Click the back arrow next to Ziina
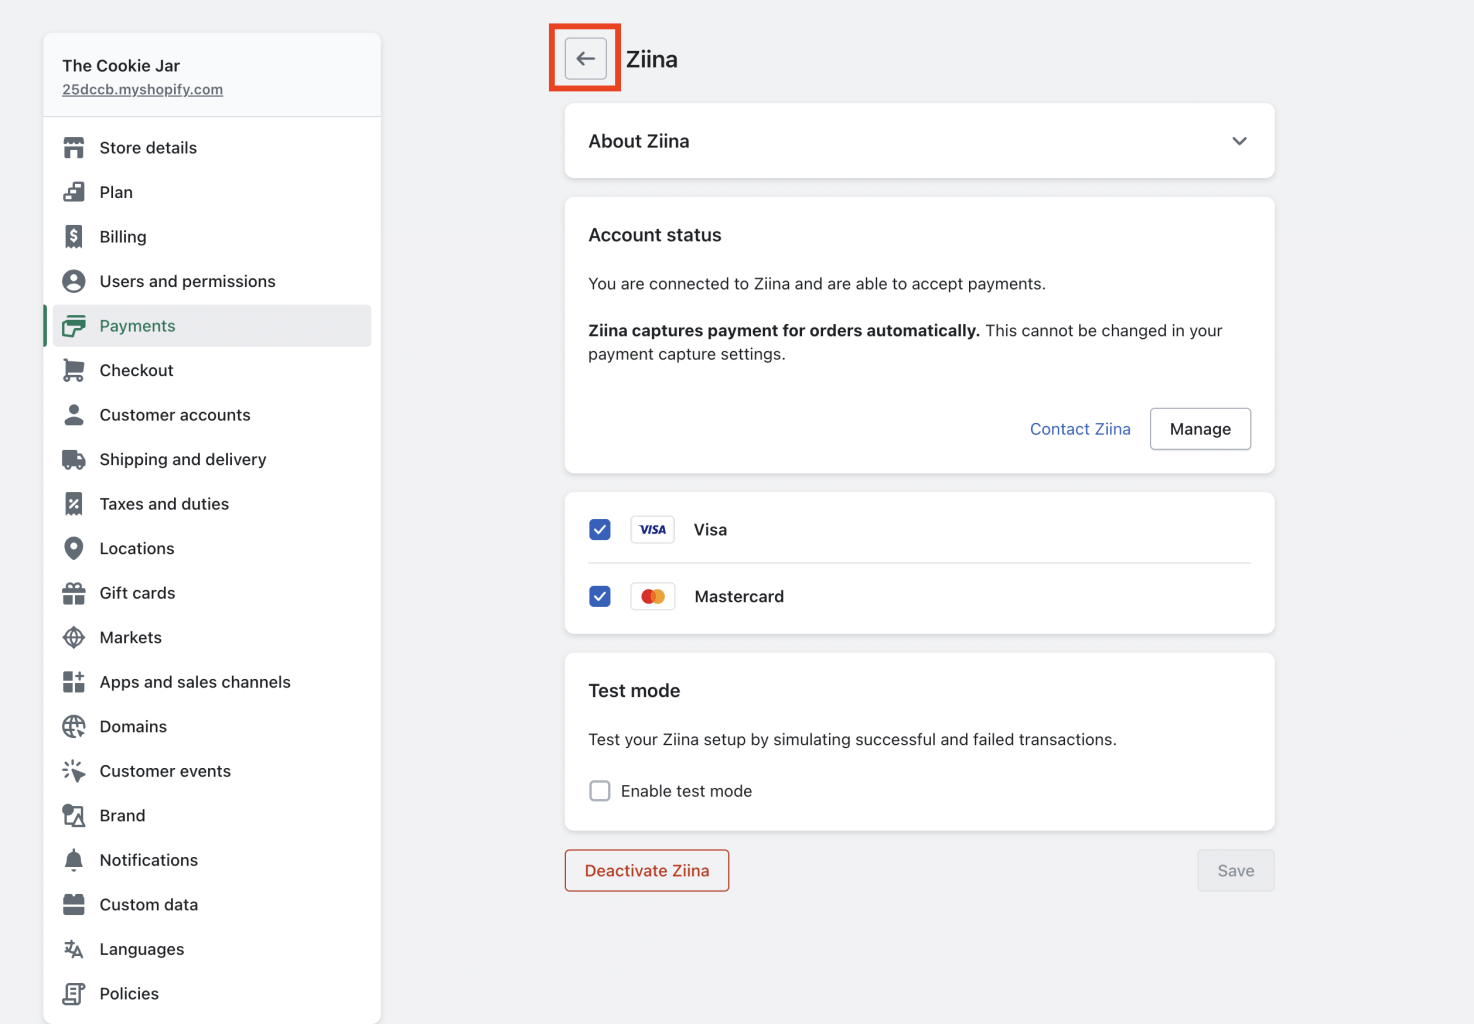1474x1024 pixels. [x=585, y=59]
